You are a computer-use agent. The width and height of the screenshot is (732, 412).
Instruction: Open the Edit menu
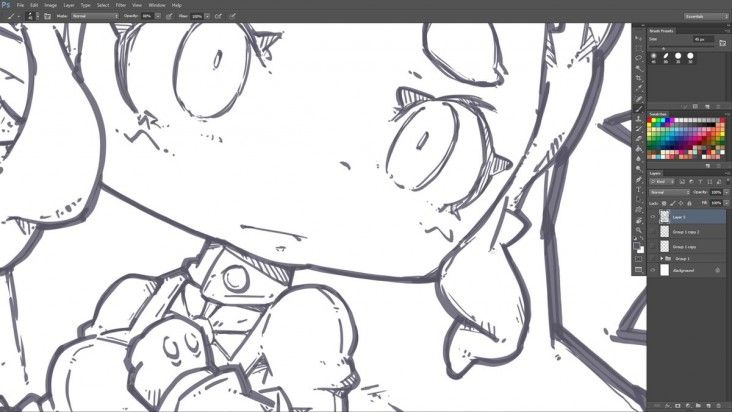34,5
